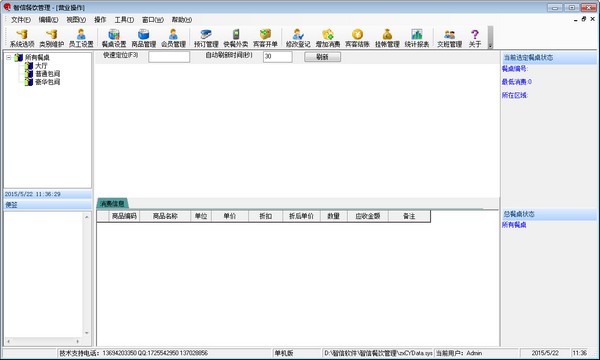This screenshot has height=360, width=600.
Task: Open 挂帐管理 credit account management
Action: [387, 38]
